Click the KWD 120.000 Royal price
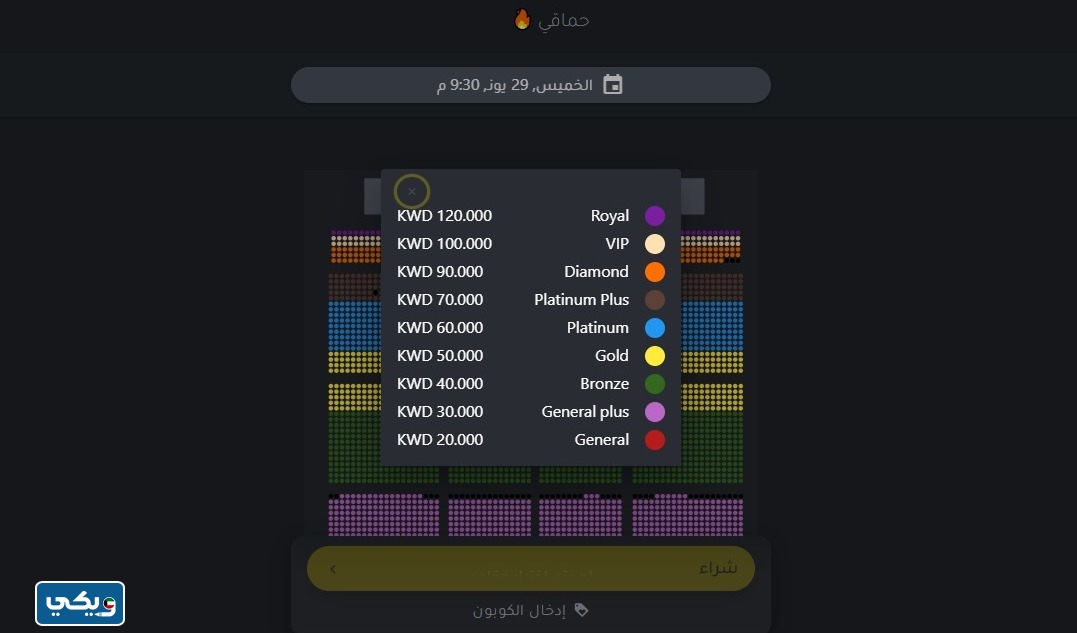This screenshot has height=633, width=1077. click(x=444, y=216)
